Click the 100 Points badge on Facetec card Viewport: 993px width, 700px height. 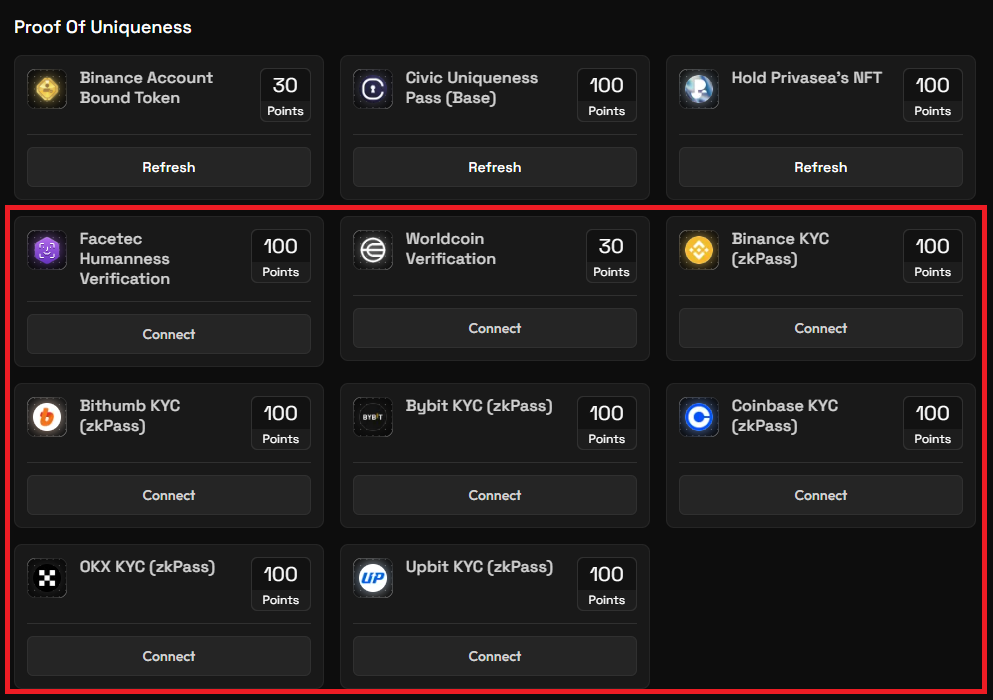click(x=281, y=256)
